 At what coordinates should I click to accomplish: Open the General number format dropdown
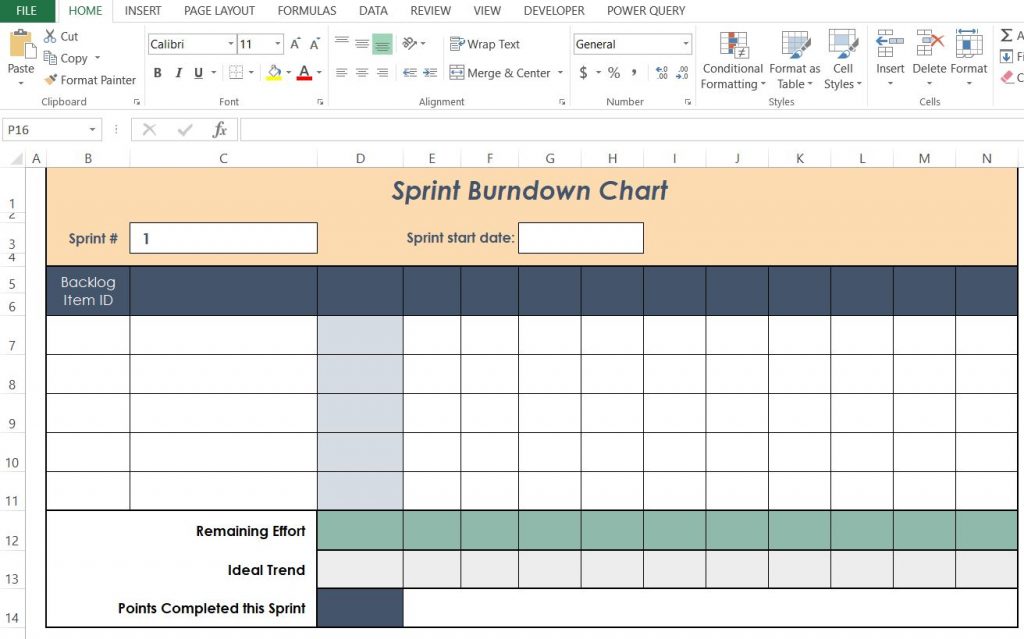[x=687, y=44]
